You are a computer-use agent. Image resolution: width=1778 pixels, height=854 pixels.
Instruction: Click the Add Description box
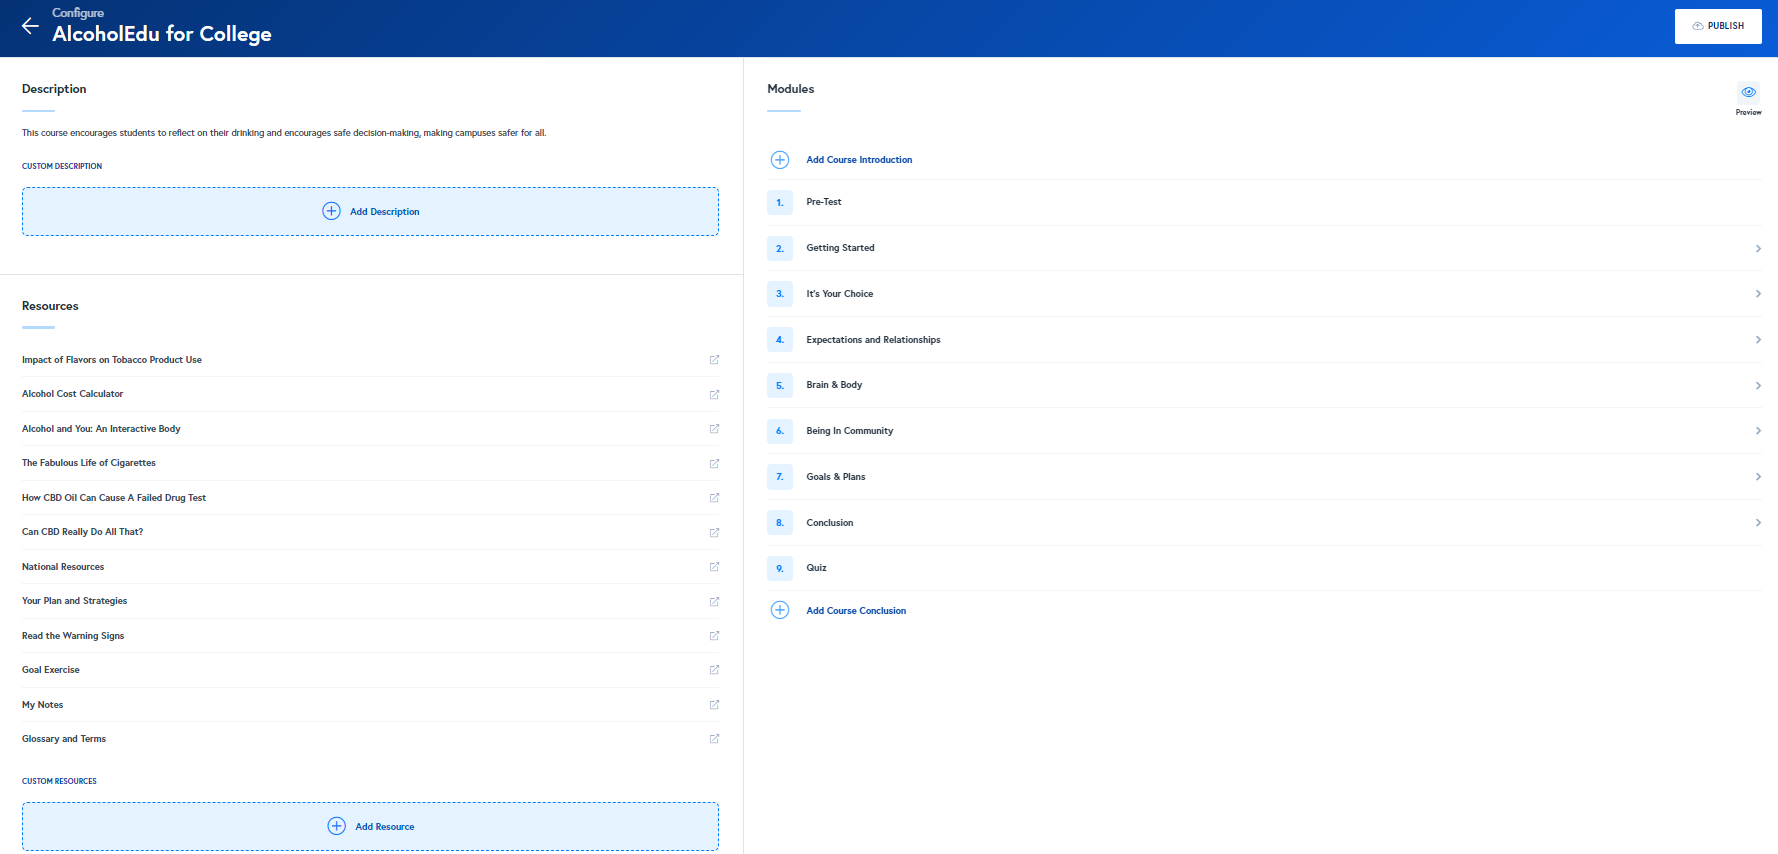coord(370,212)
